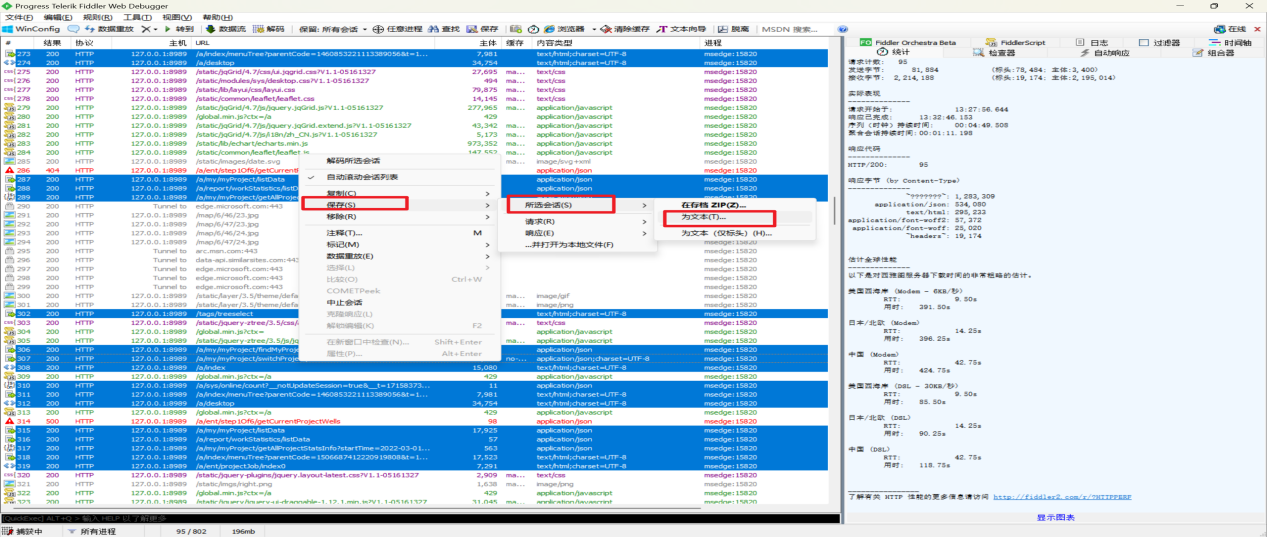Expand the 数据重放(E) context submenu
The width and height of the screenshot is (1267, 537).
click(400, 256)
